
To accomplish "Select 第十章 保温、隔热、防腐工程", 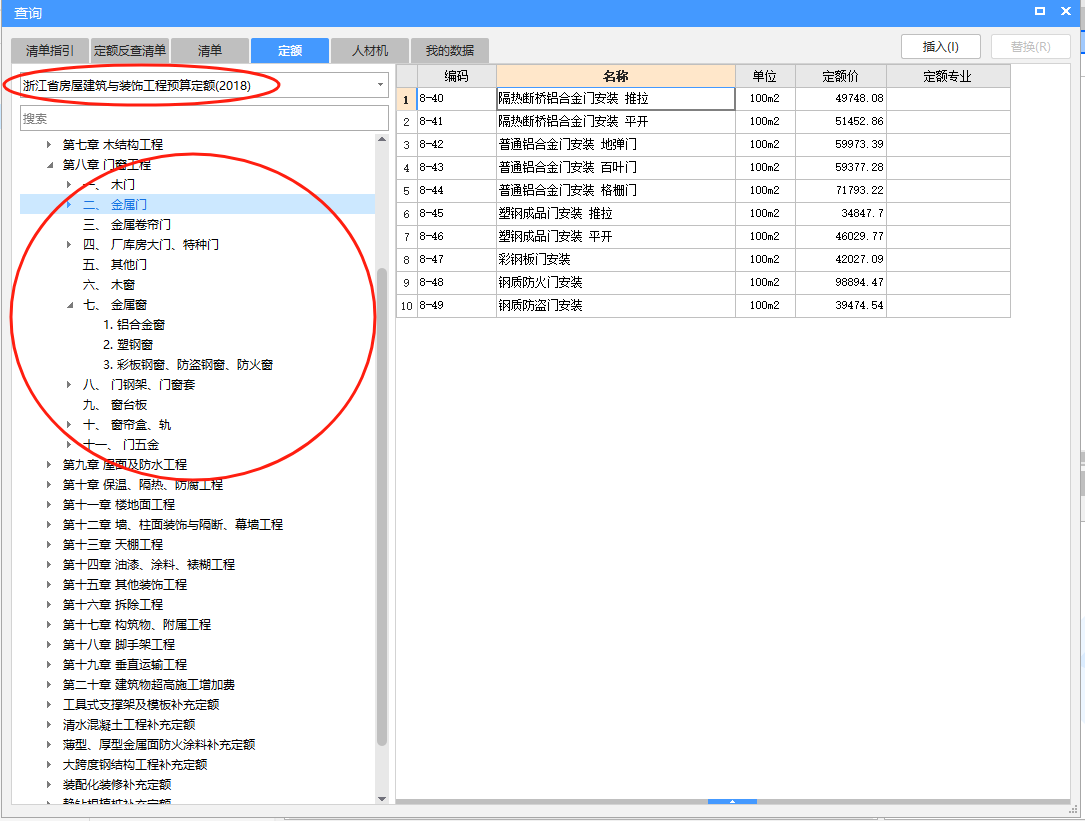I will point(143,485).
